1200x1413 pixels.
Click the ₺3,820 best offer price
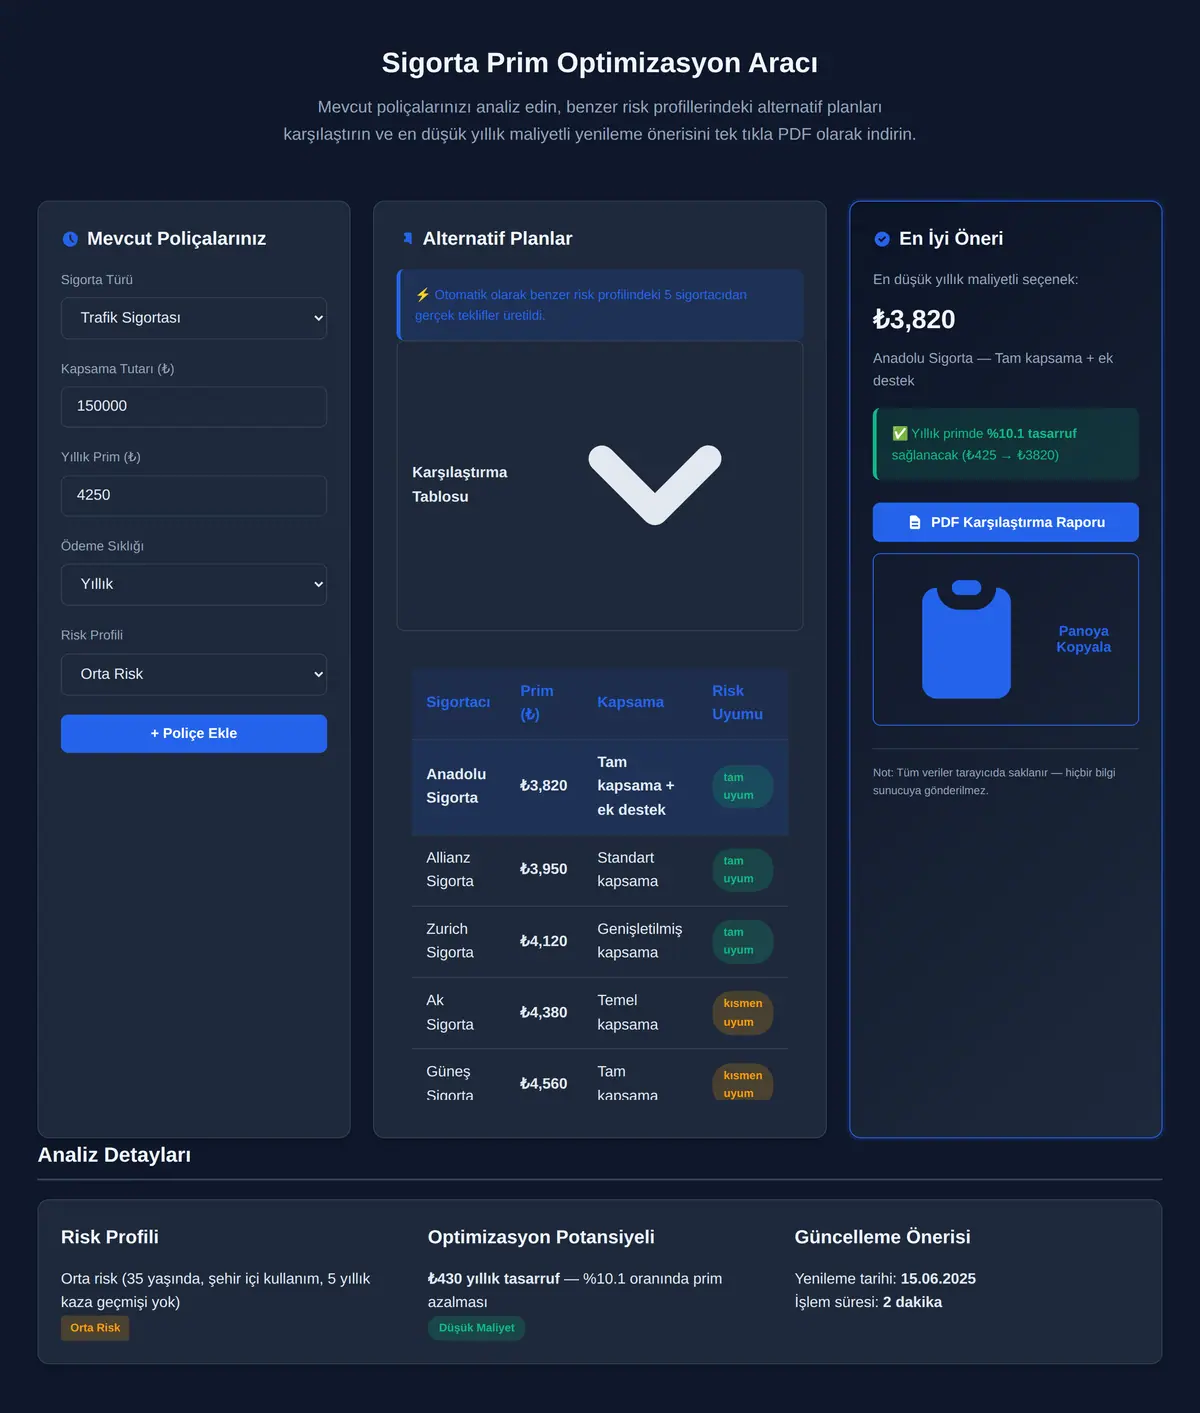(x=914, y=320)
